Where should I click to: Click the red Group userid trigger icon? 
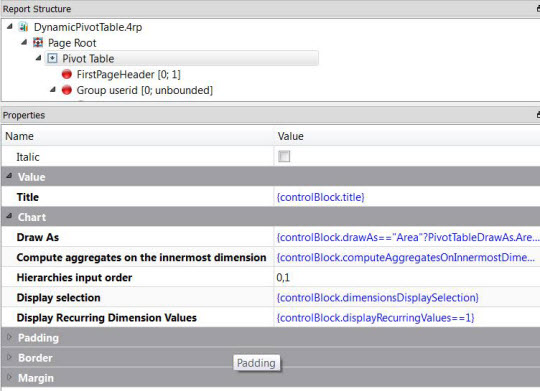coord(67,90)
